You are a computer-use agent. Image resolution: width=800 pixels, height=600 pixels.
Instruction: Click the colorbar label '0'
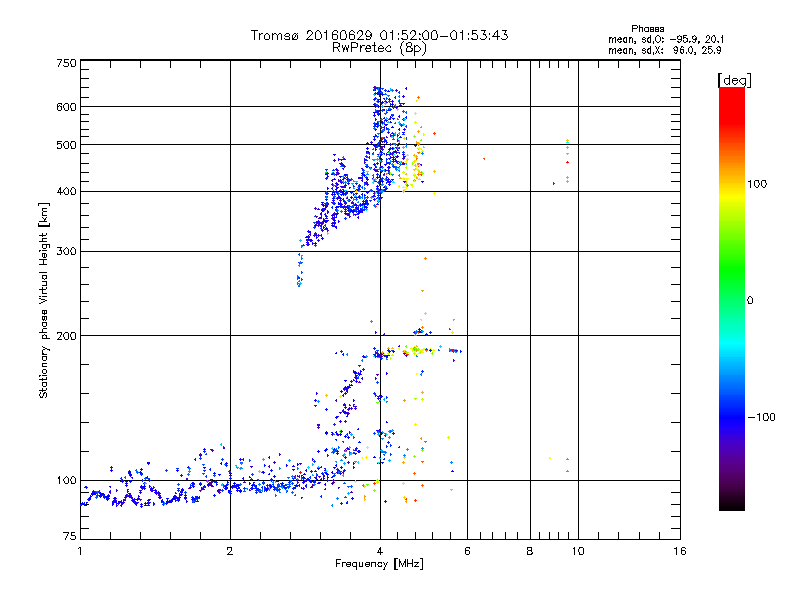click(x=750, y=301)
